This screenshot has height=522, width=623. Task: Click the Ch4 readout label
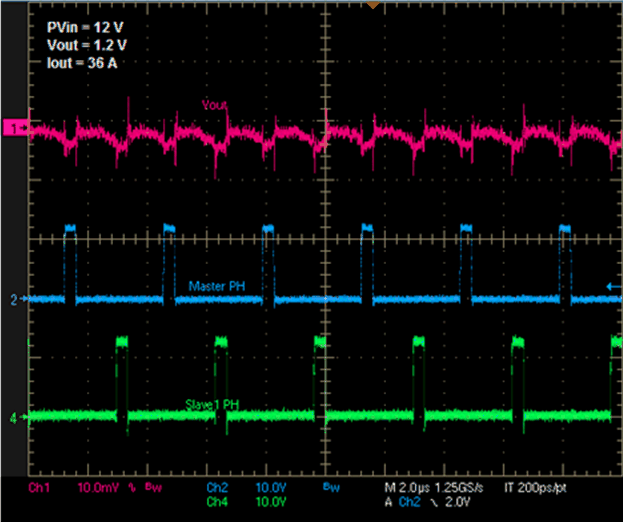coord(217,502)
